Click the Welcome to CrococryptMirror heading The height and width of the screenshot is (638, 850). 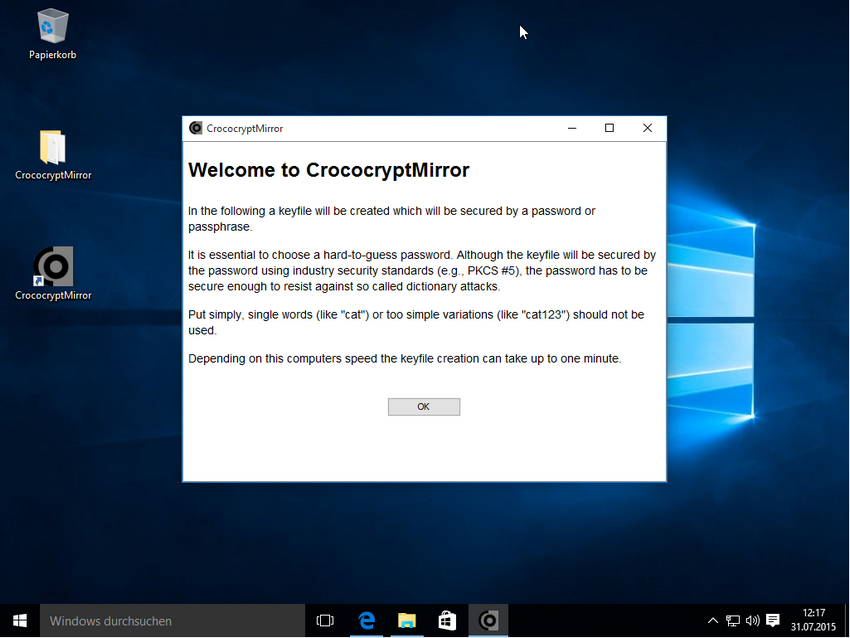point(329,170)
